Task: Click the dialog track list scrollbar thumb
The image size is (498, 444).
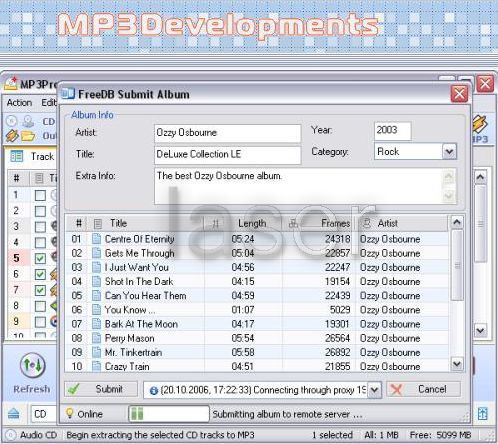Action: [457, 265]
